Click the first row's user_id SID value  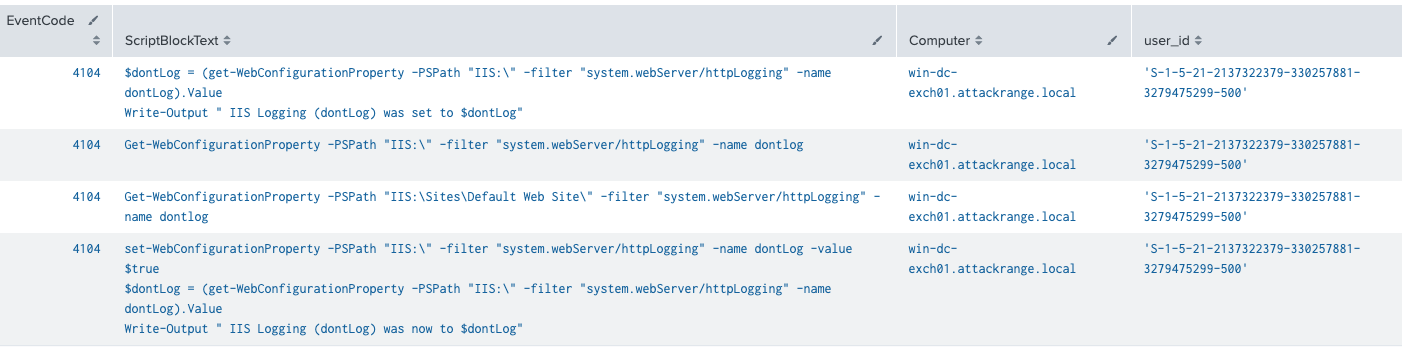[1252, 83]
